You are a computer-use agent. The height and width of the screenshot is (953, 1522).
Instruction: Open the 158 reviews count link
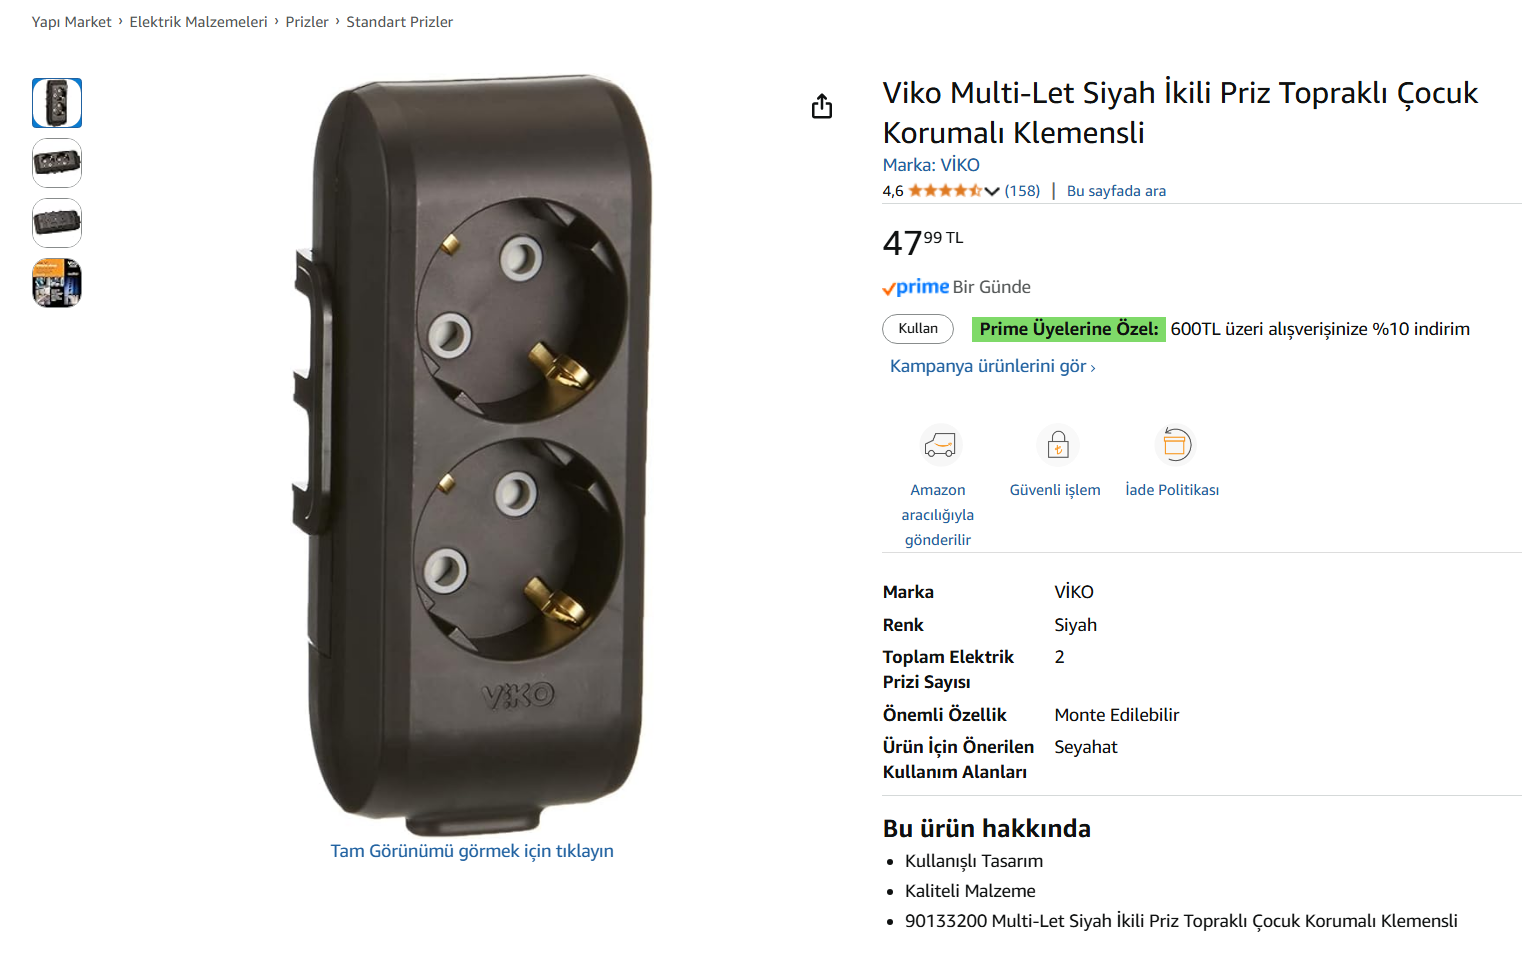tap(1022, 191)
